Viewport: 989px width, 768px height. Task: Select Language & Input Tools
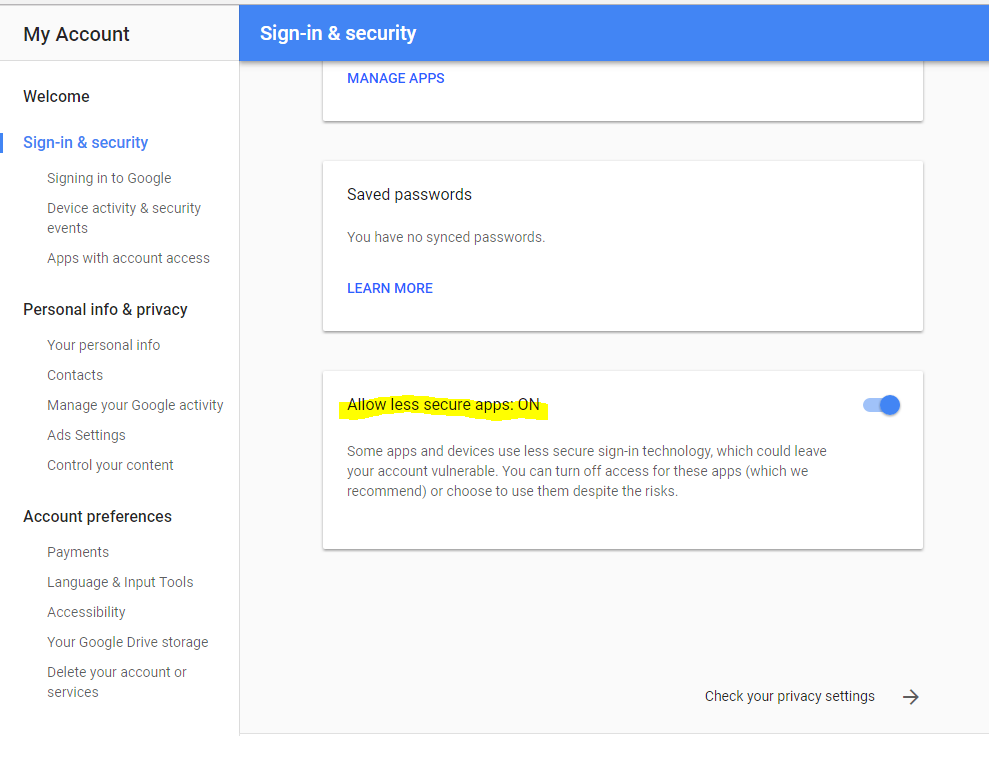[x=120, y=582]
